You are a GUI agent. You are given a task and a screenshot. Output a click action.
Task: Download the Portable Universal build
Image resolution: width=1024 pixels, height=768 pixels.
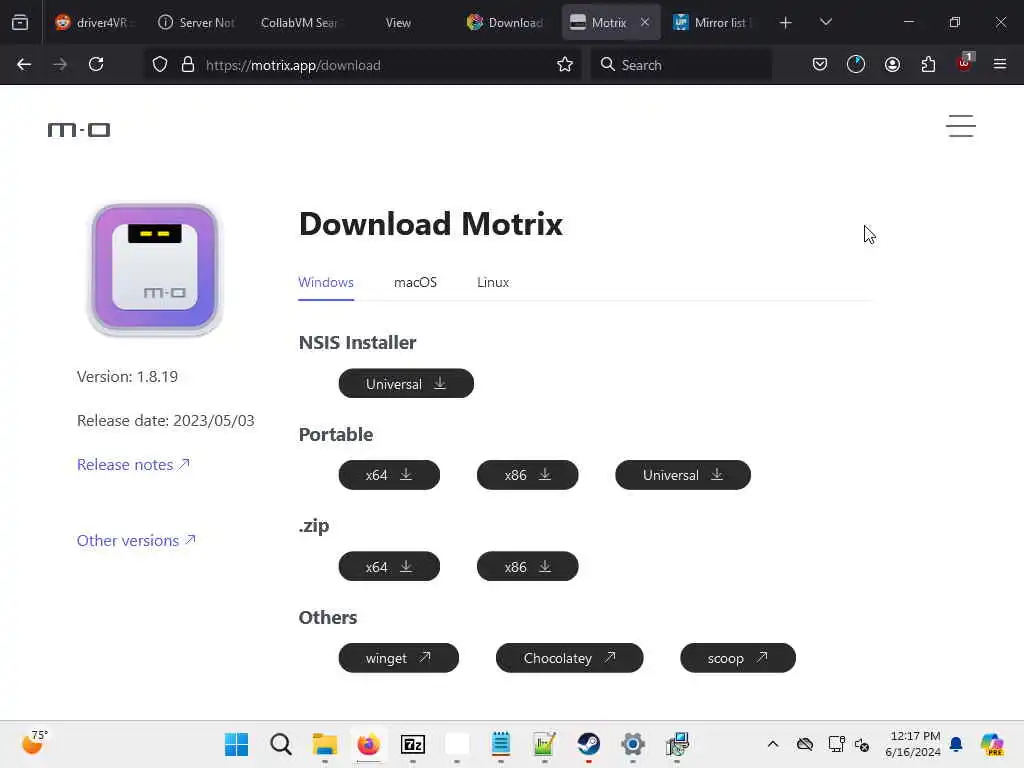[x=683, y=475]
